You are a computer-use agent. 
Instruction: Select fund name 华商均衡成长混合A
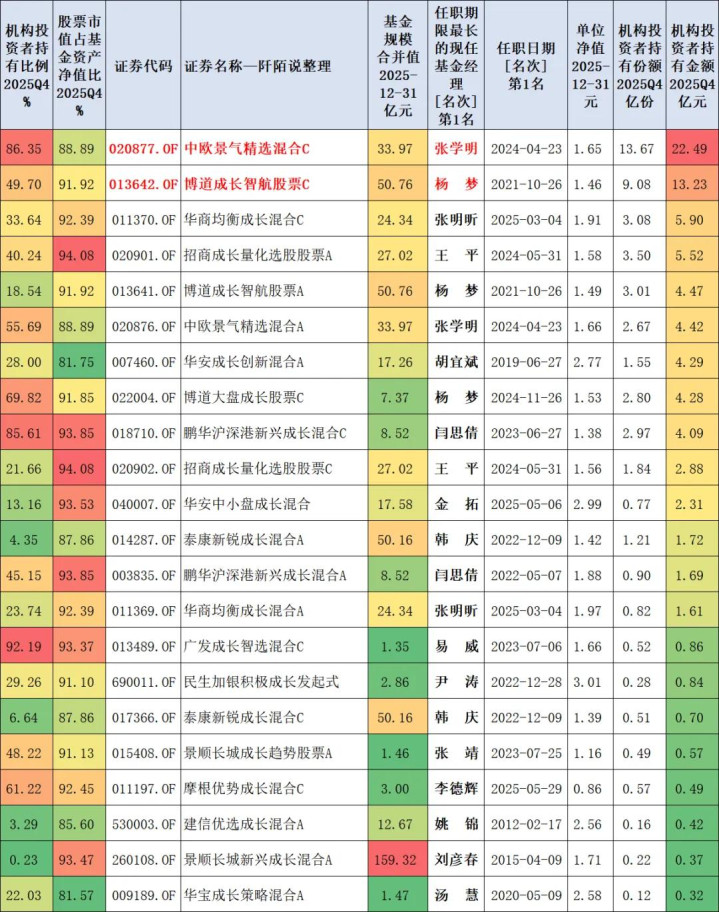[x=244, y=611]
